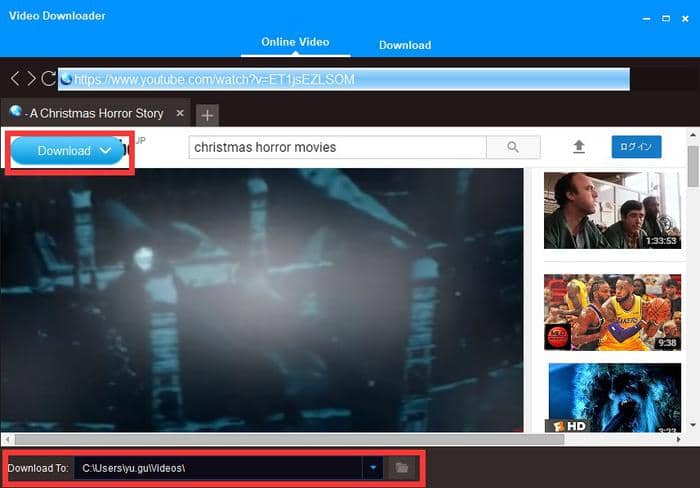
Task: Click the globe icon in the address bar
Action: point(67,79)
